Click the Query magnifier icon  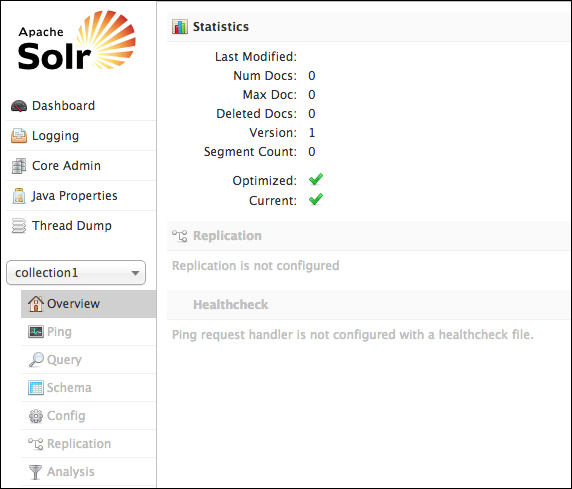(x=36, y=360)
